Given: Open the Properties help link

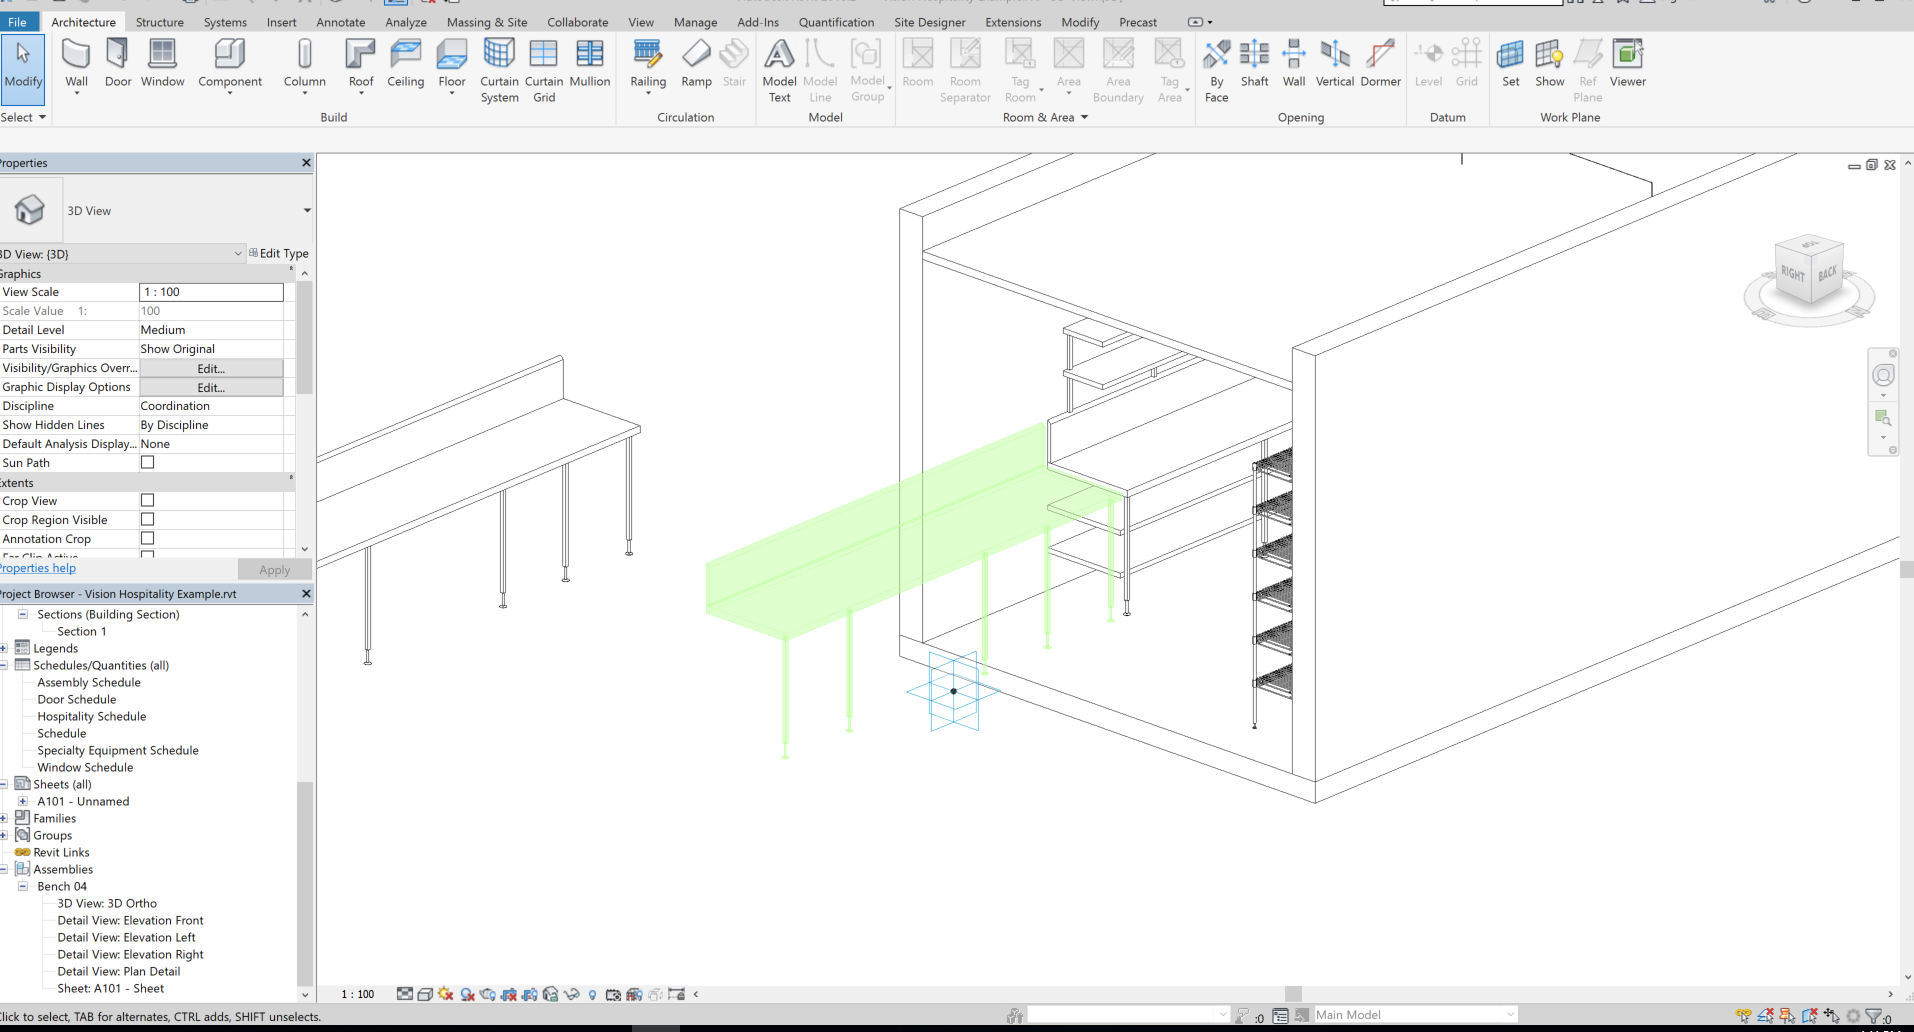Looking at the screenshot, I should [37, 568].
